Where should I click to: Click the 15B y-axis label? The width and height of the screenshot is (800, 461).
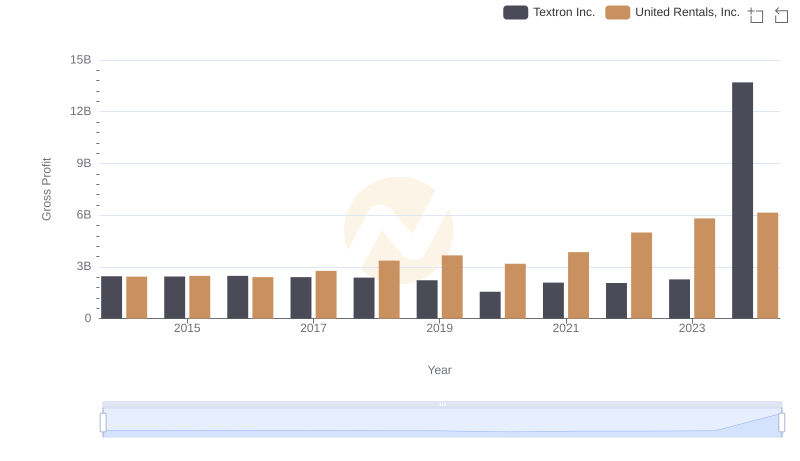[x=81, y=60]
